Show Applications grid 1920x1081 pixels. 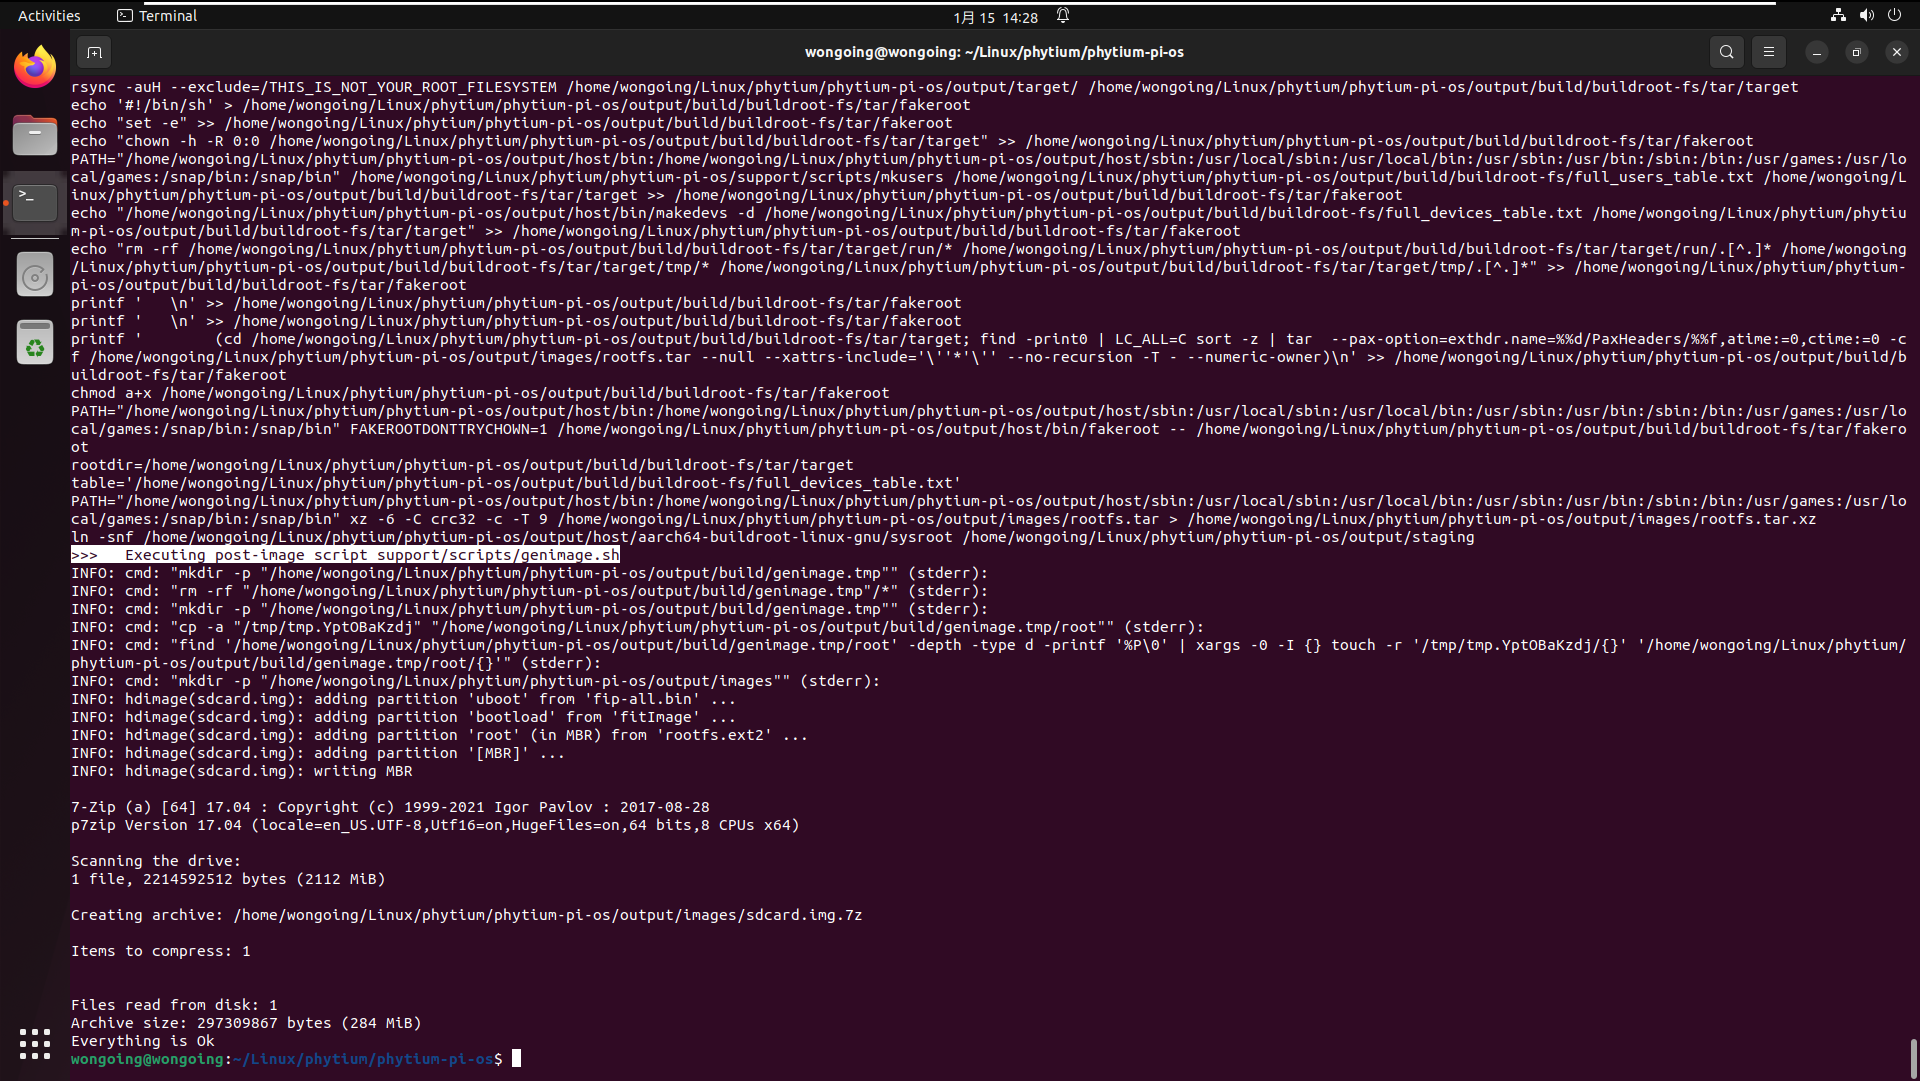pyautogui.click(x=35, y=1044)
